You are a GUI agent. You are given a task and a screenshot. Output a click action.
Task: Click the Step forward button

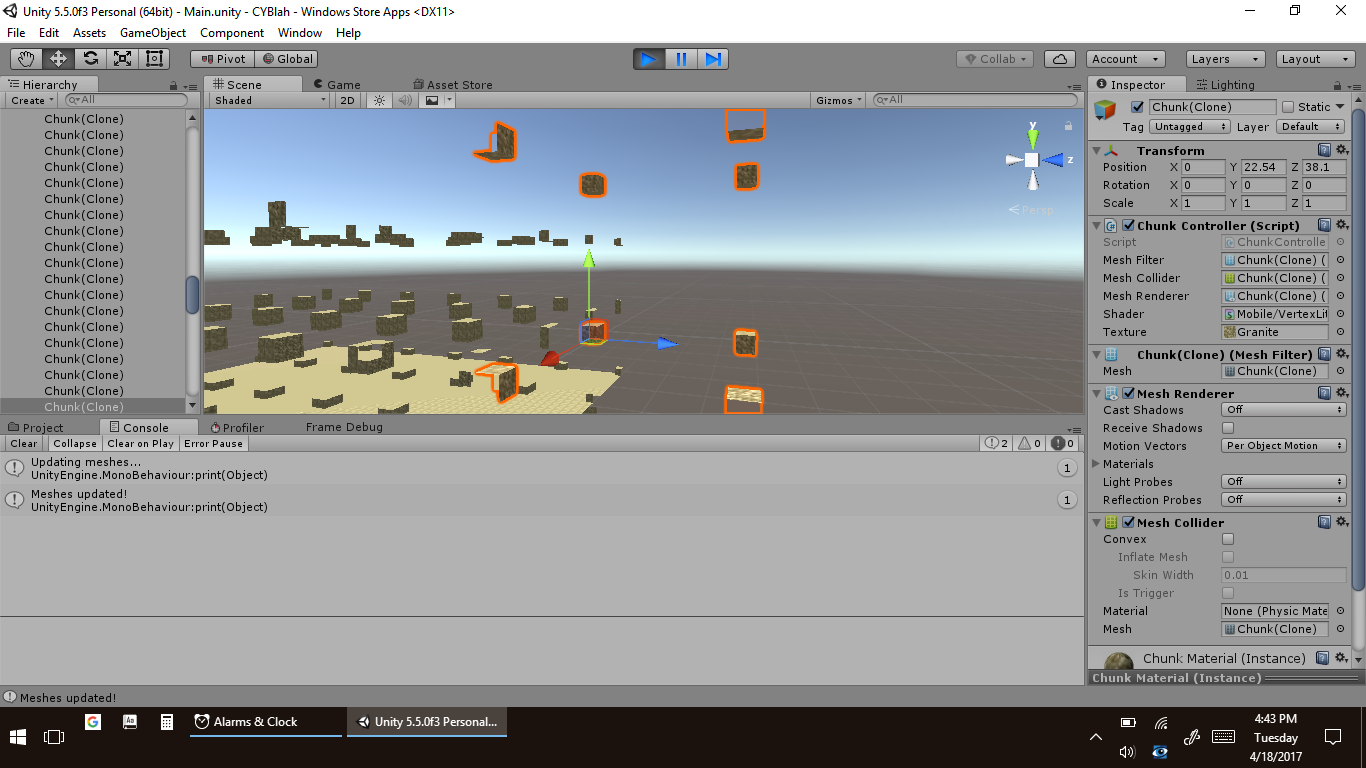(713, 59)
